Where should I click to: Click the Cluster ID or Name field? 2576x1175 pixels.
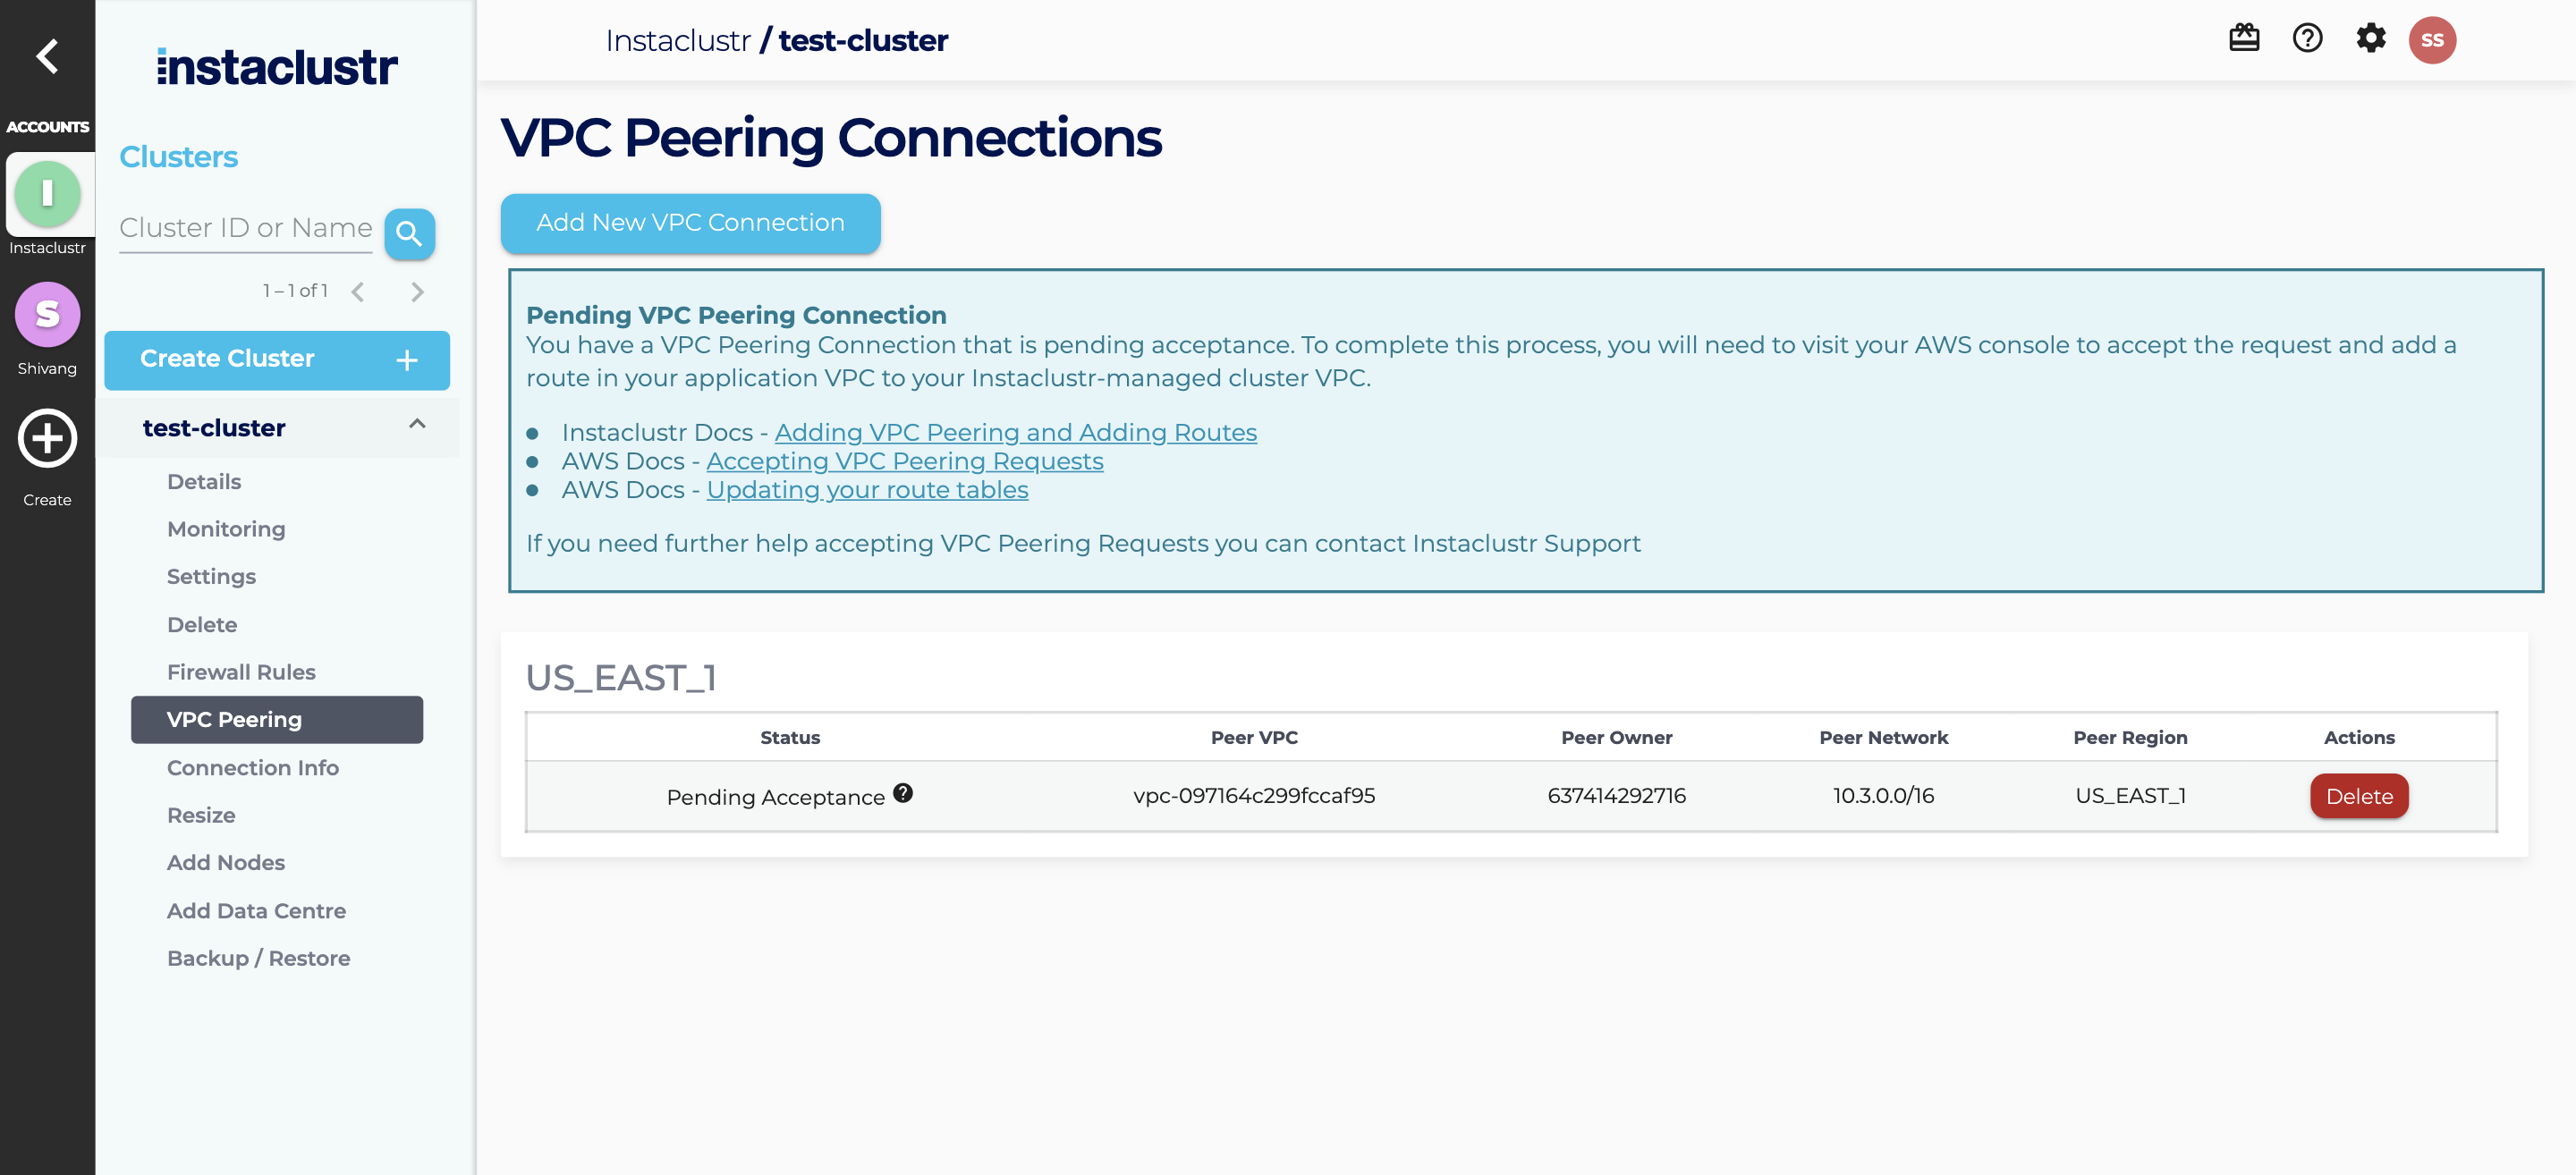pyautogui.click(x=245, y=229)
